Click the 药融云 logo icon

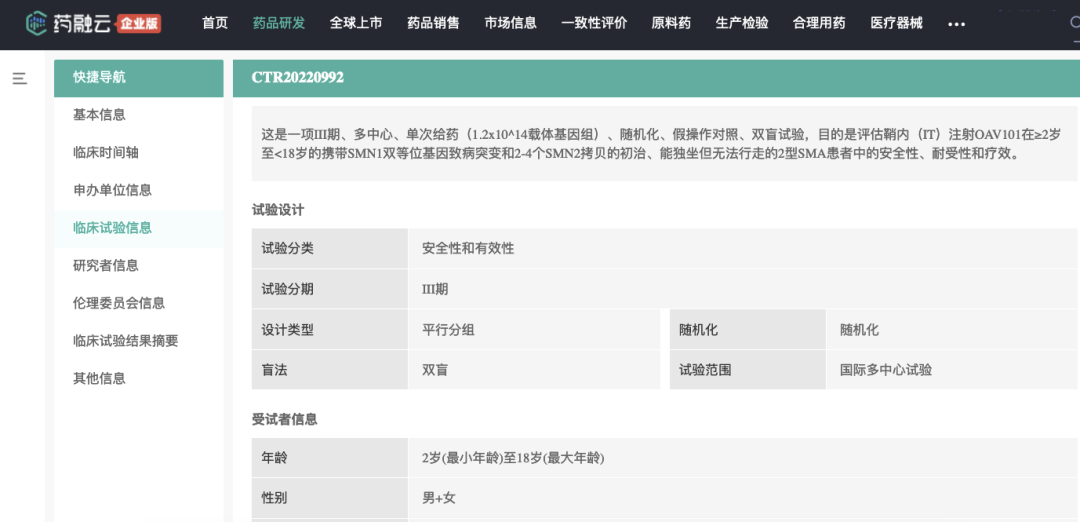point(37,23)
